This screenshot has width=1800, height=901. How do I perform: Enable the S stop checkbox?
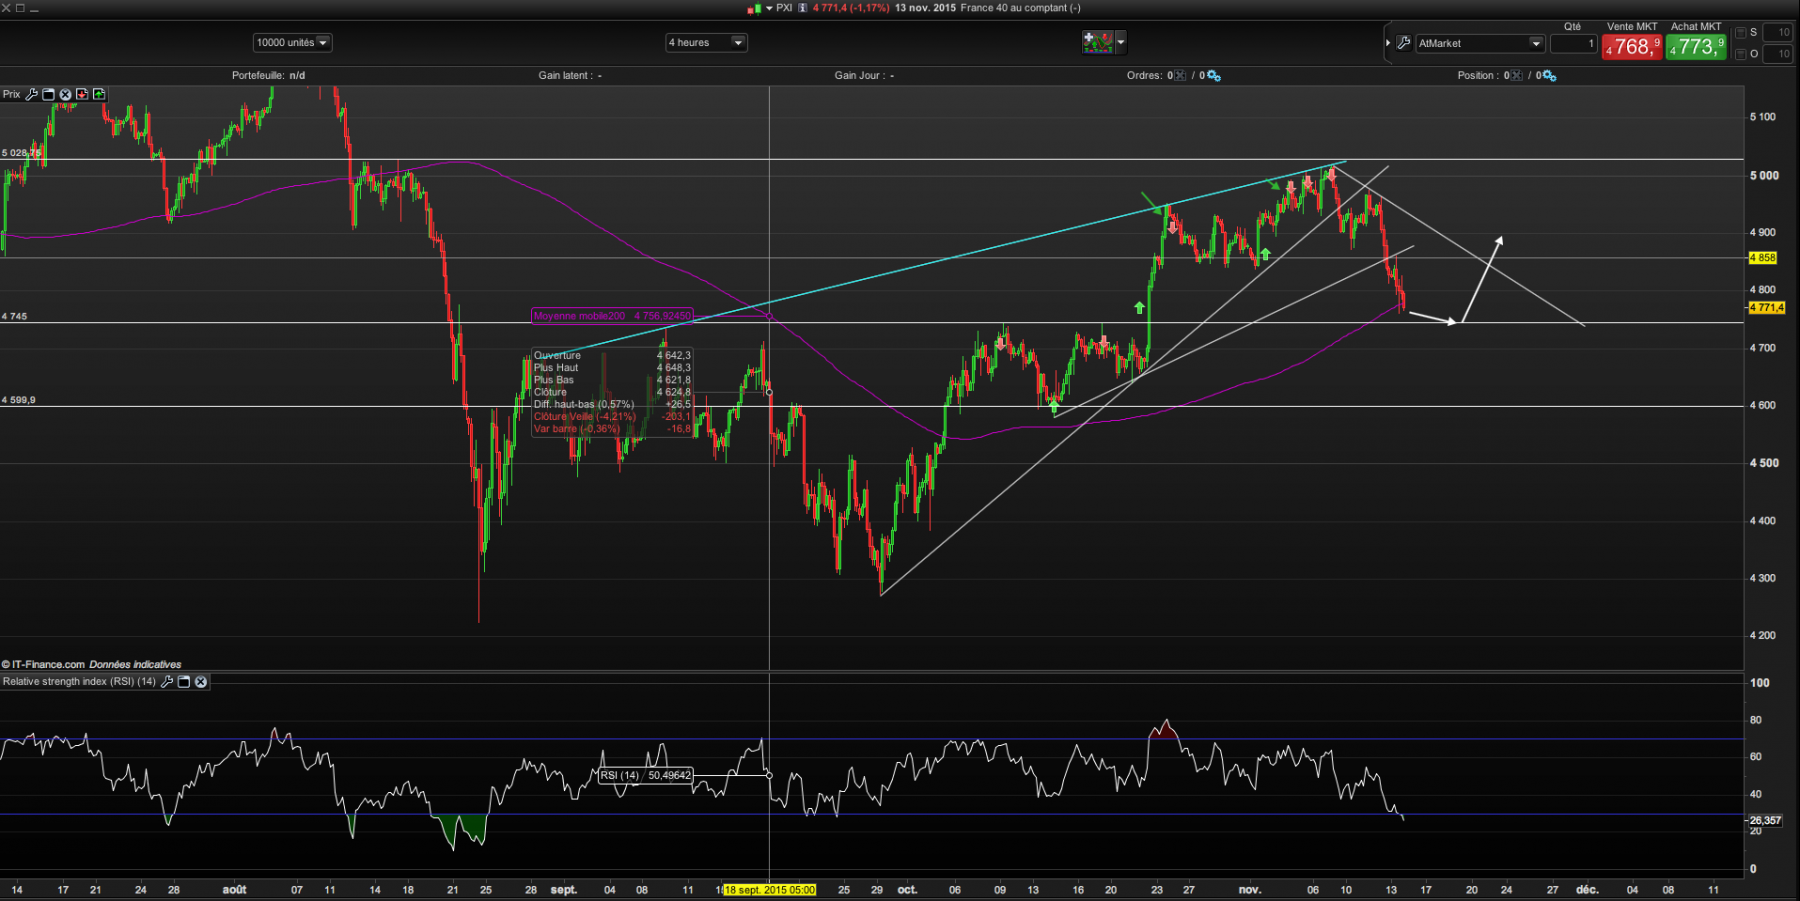pyautogui.click(x=1740, y=32)
